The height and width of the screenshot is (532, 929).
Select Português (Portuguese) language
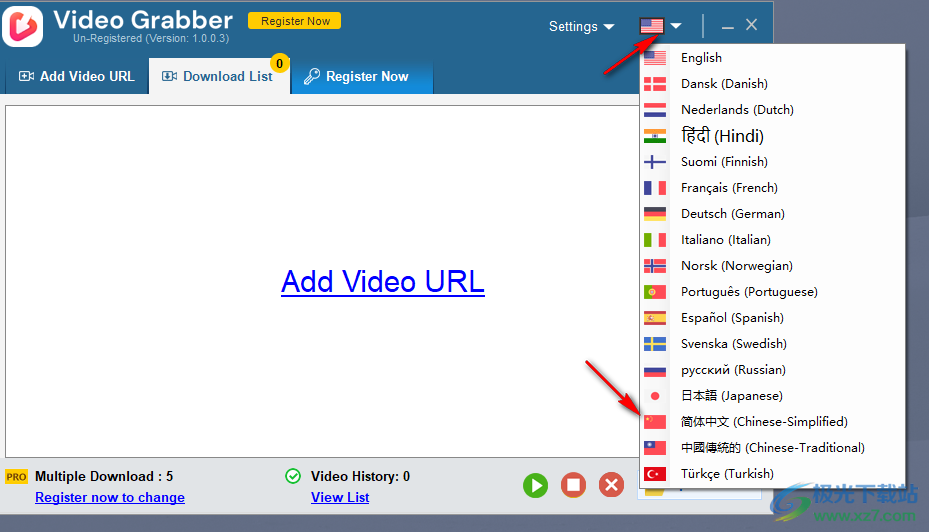773,292
